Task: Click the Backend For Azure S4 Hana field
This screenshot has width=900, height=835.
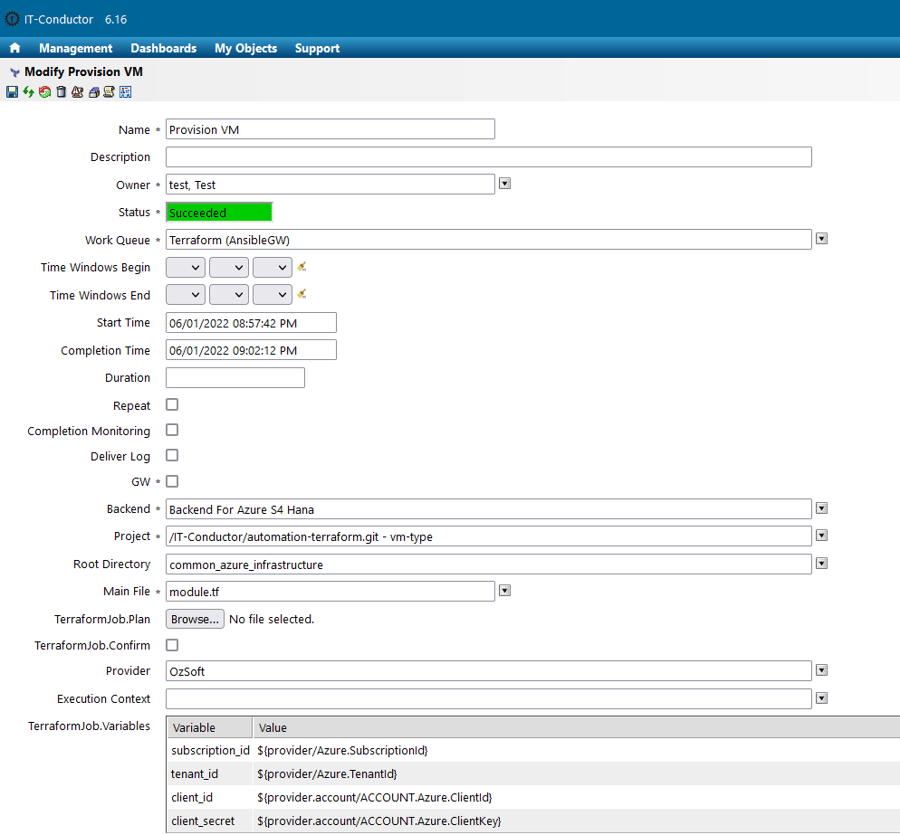Action: 488,509
